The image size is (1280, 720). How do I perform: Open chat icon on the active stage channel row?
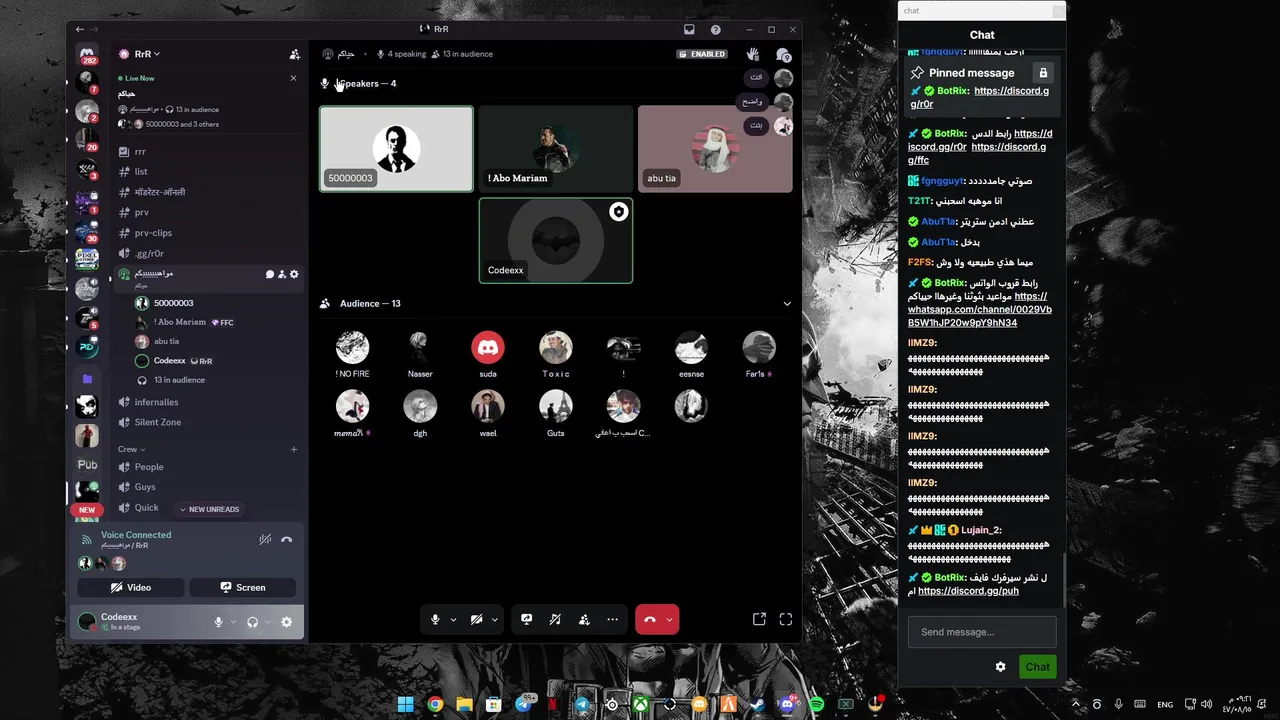coord(269,274)
